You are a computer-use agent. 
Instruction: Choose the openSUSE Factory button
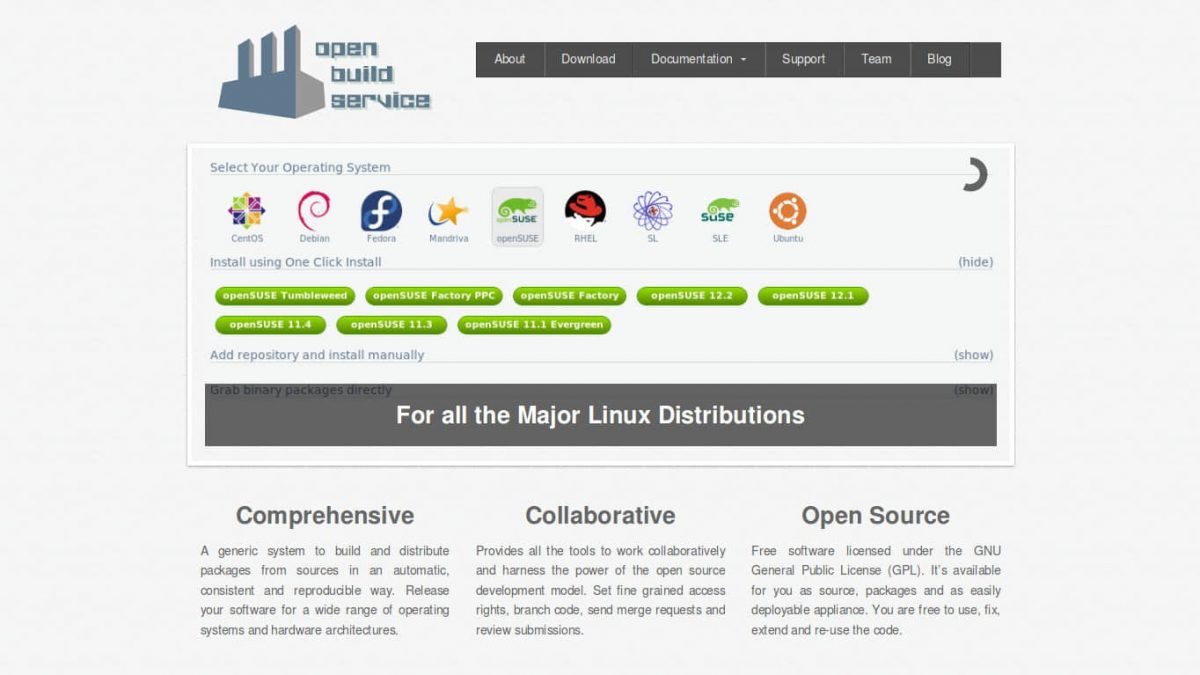[x=570, y=296]
